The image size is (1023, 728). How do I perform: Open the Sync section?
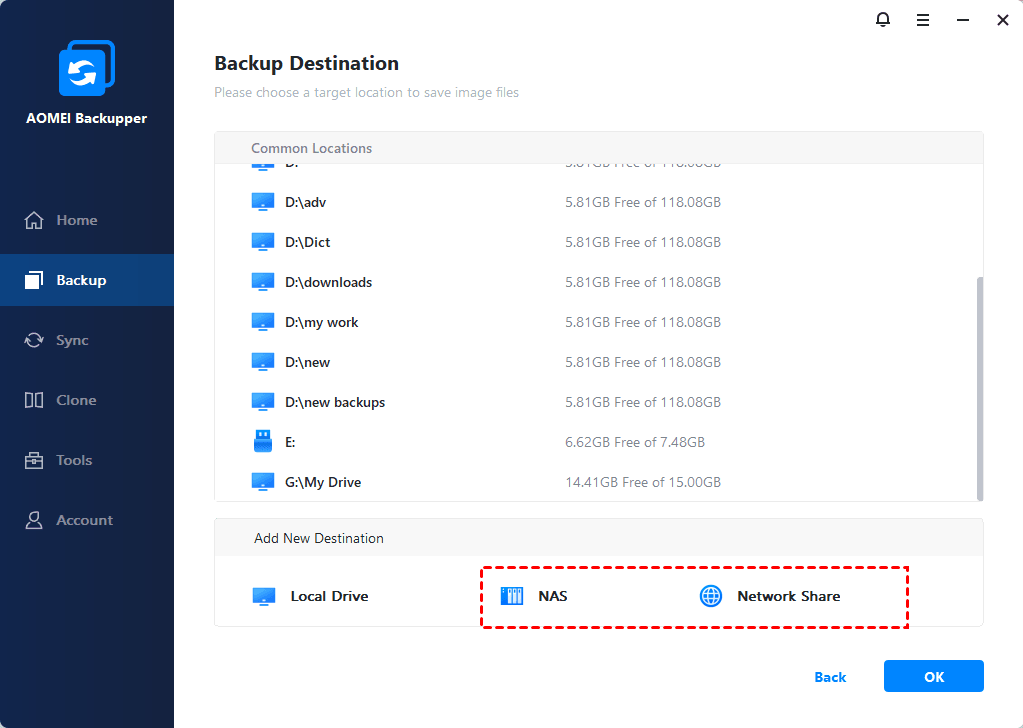72,340
